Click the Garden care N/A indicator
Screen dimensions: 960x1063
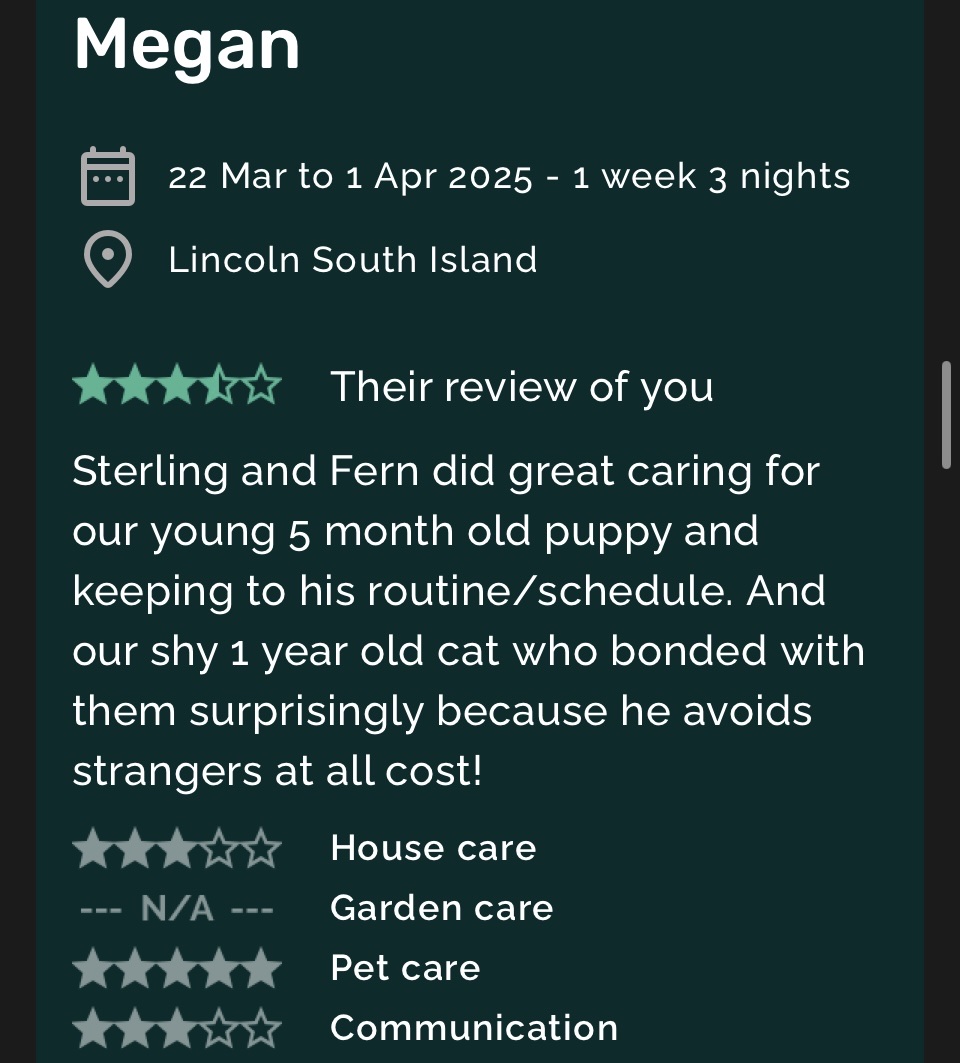(177, 908)
